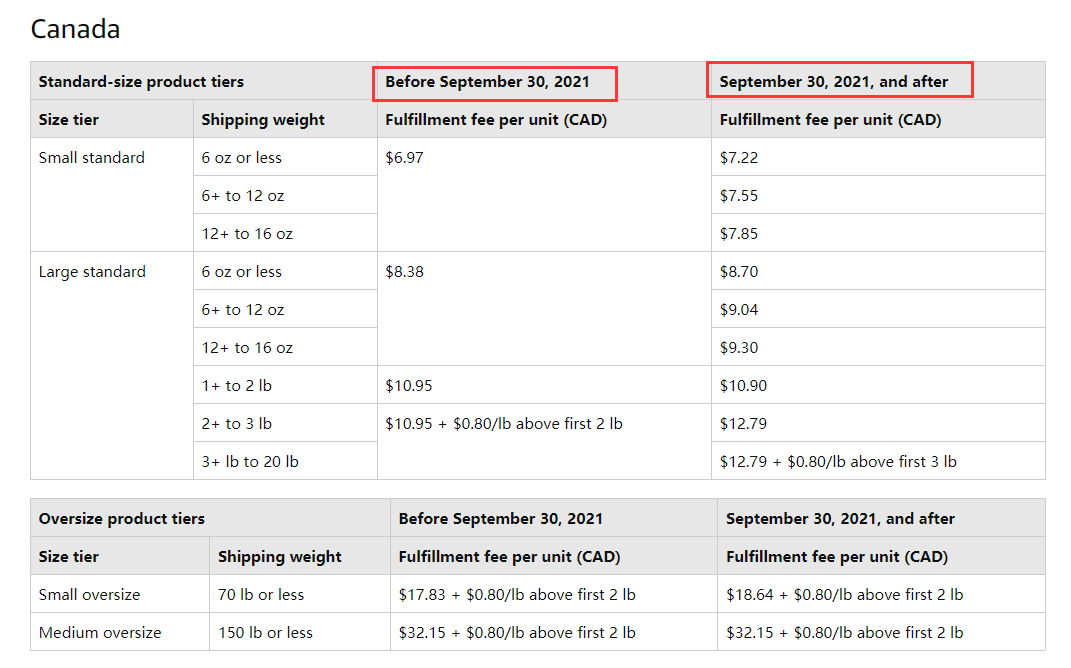Select the $8.38 fulfillment fee cell
The height and width of the screenshot is (668, 1071).
[x=544, y=309]
